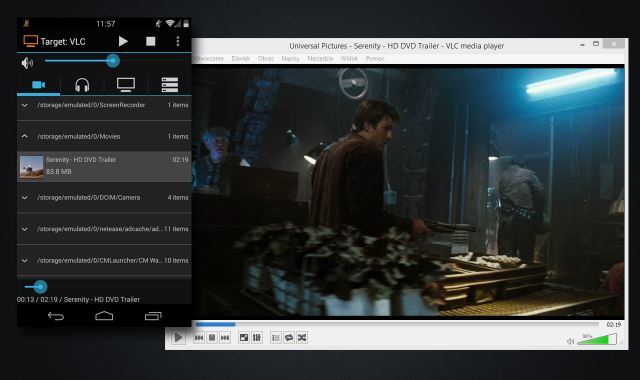The width and height of the screenshot is (640, 380).
Task: Switch to the server list tab
Action: pos(170,84)
